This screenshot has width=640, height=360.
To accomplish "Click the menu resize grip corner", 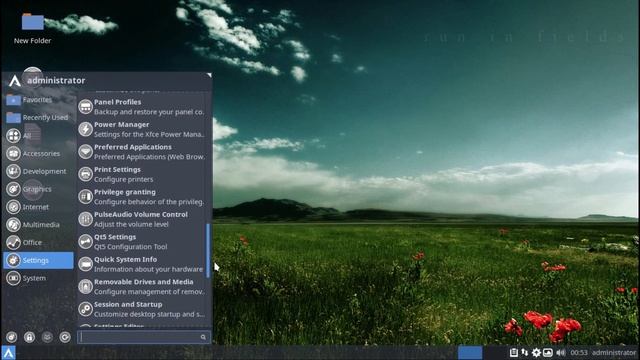I will tap(209, 75).
